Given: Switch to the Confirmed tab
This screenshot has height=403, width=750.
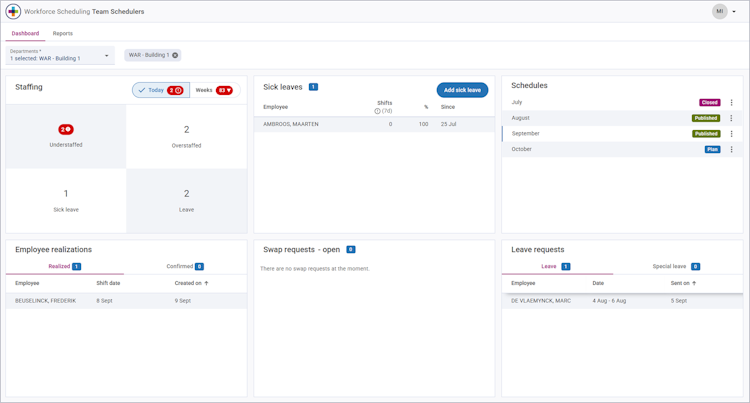Looking at the screenshot, I should tap(185, 266).
